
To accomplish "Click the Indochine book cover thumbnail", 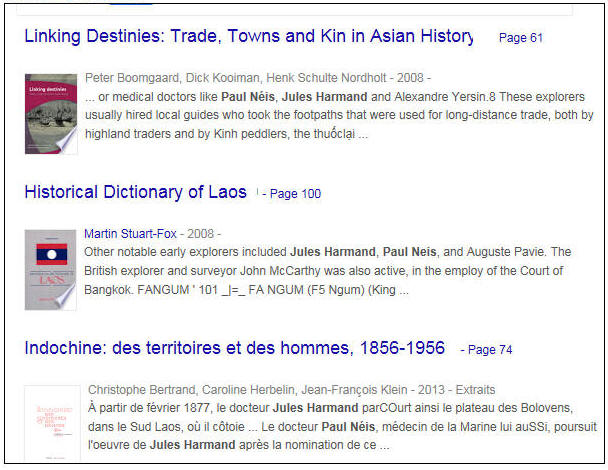I will tap(51, 424).
